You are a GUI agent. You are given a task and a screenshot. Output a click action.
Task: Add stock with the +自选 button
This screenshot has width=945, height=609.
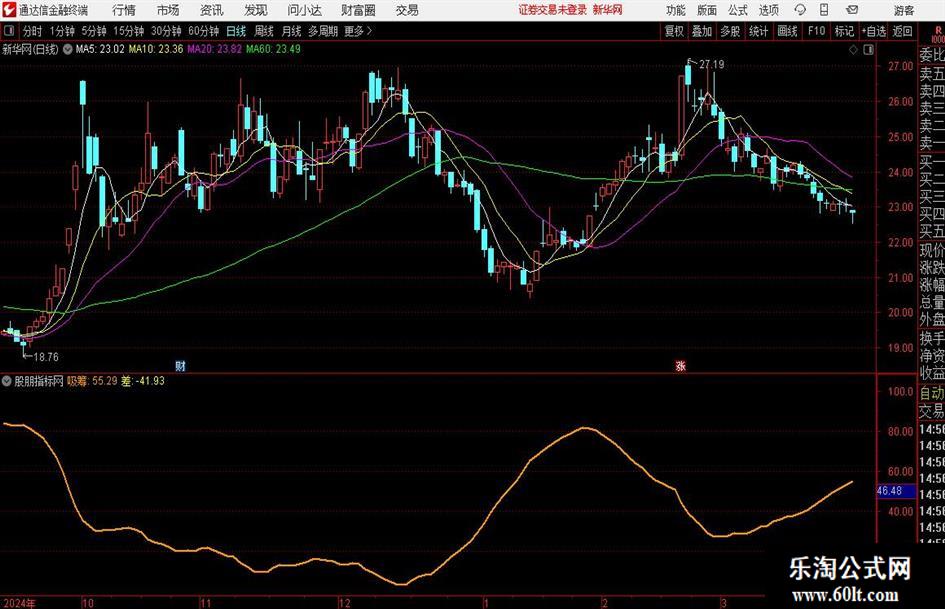(x=874, y=31)
